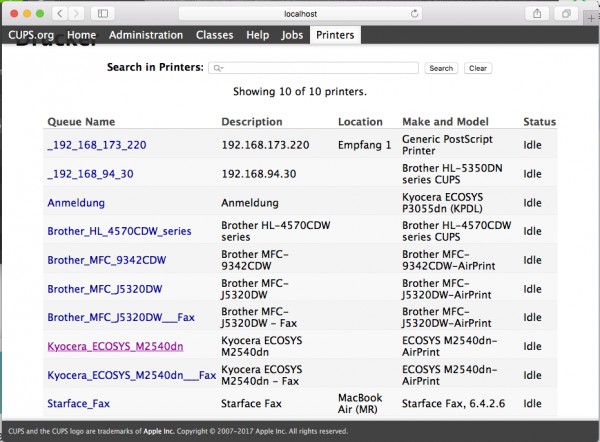This screenshot has width=600, height=442.
Task: Click the Idle status of Starface_Fax row
Action: [532, 403]
